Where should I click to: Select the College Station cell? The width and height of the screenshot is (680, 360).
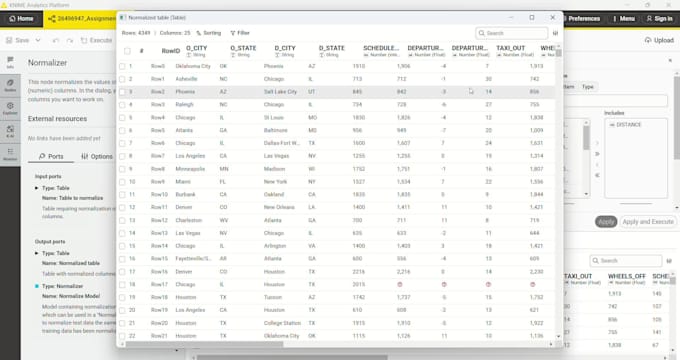[x=282, y=323]
